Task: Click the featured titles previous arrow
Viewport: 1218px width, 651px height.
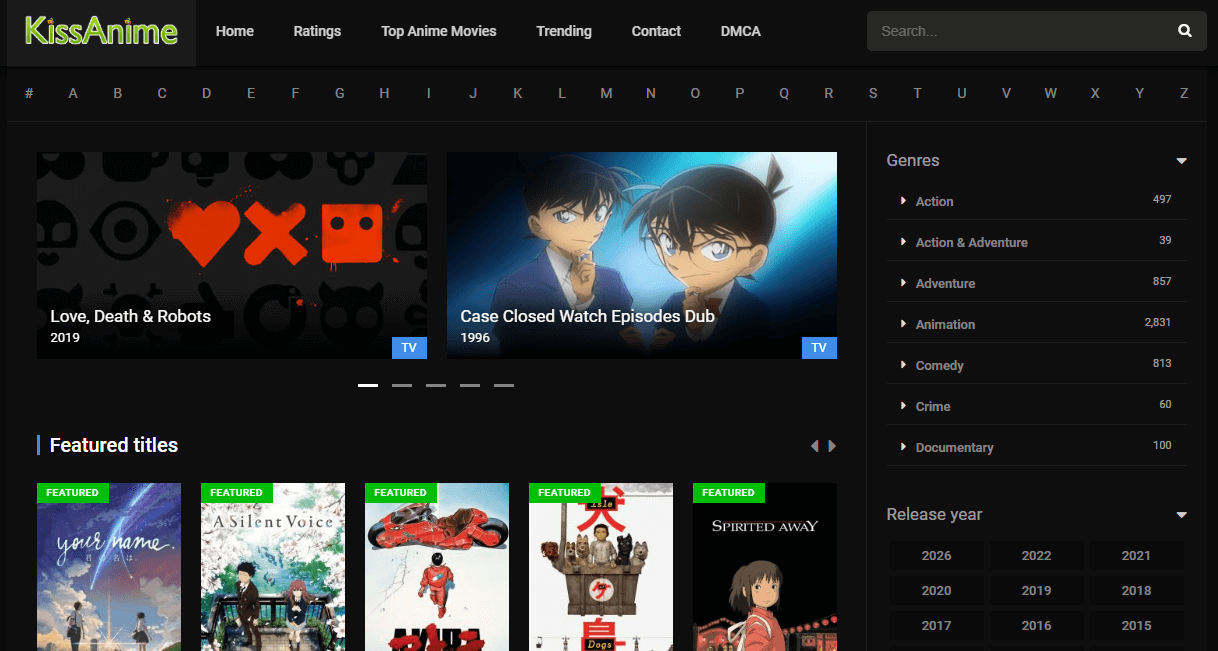Action: point(814,446)
